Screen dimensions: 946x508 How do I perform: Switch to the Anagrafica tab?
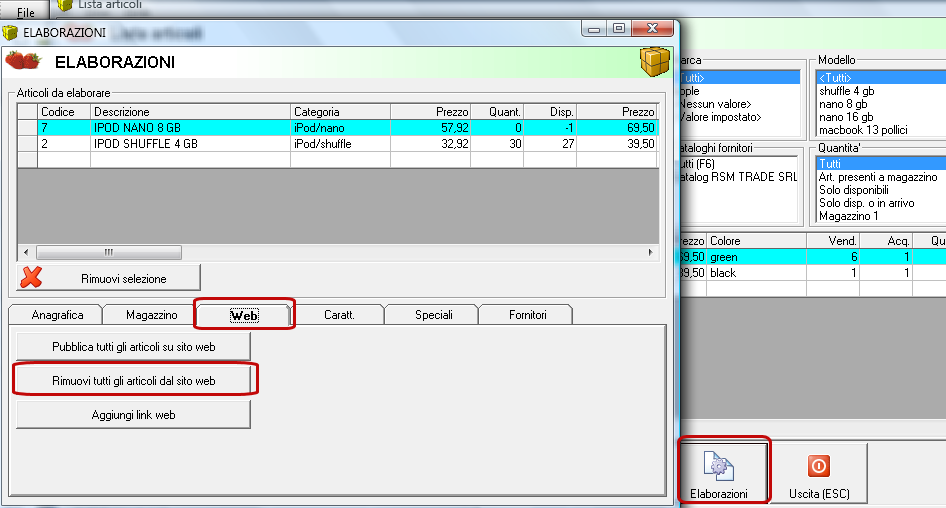[57, 315]
